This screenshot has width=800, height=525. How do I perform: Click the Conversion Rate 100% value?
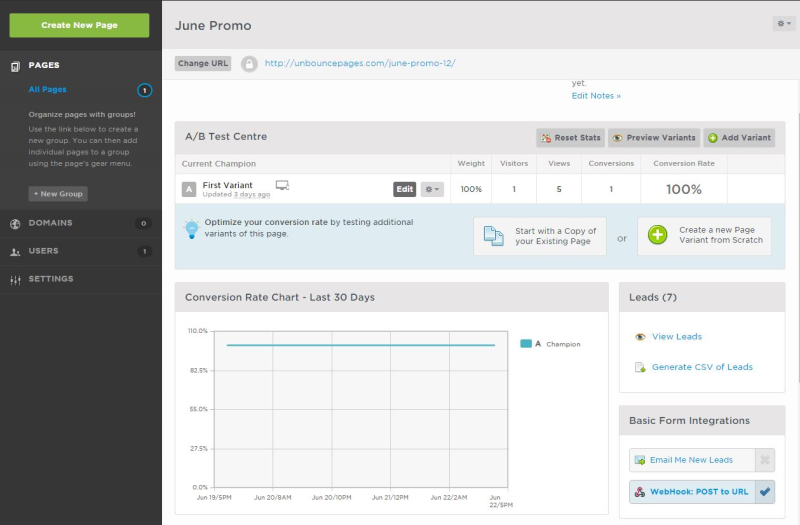click(684, 189)
